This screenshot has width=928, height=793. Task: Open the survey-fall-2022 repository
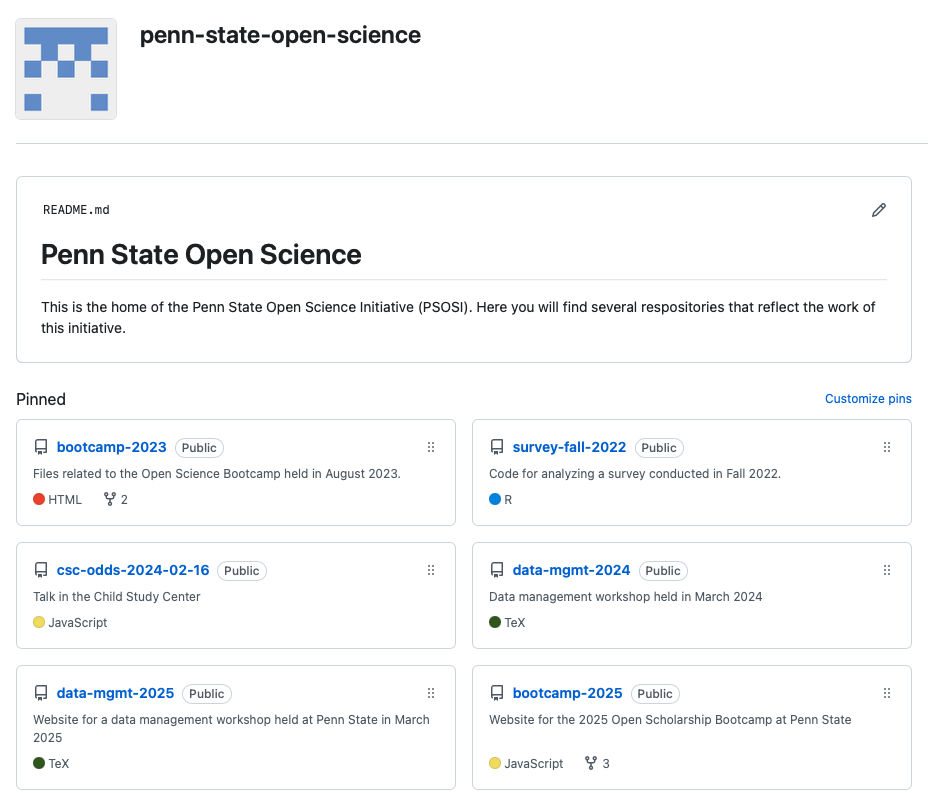click(x=569, y=447)
